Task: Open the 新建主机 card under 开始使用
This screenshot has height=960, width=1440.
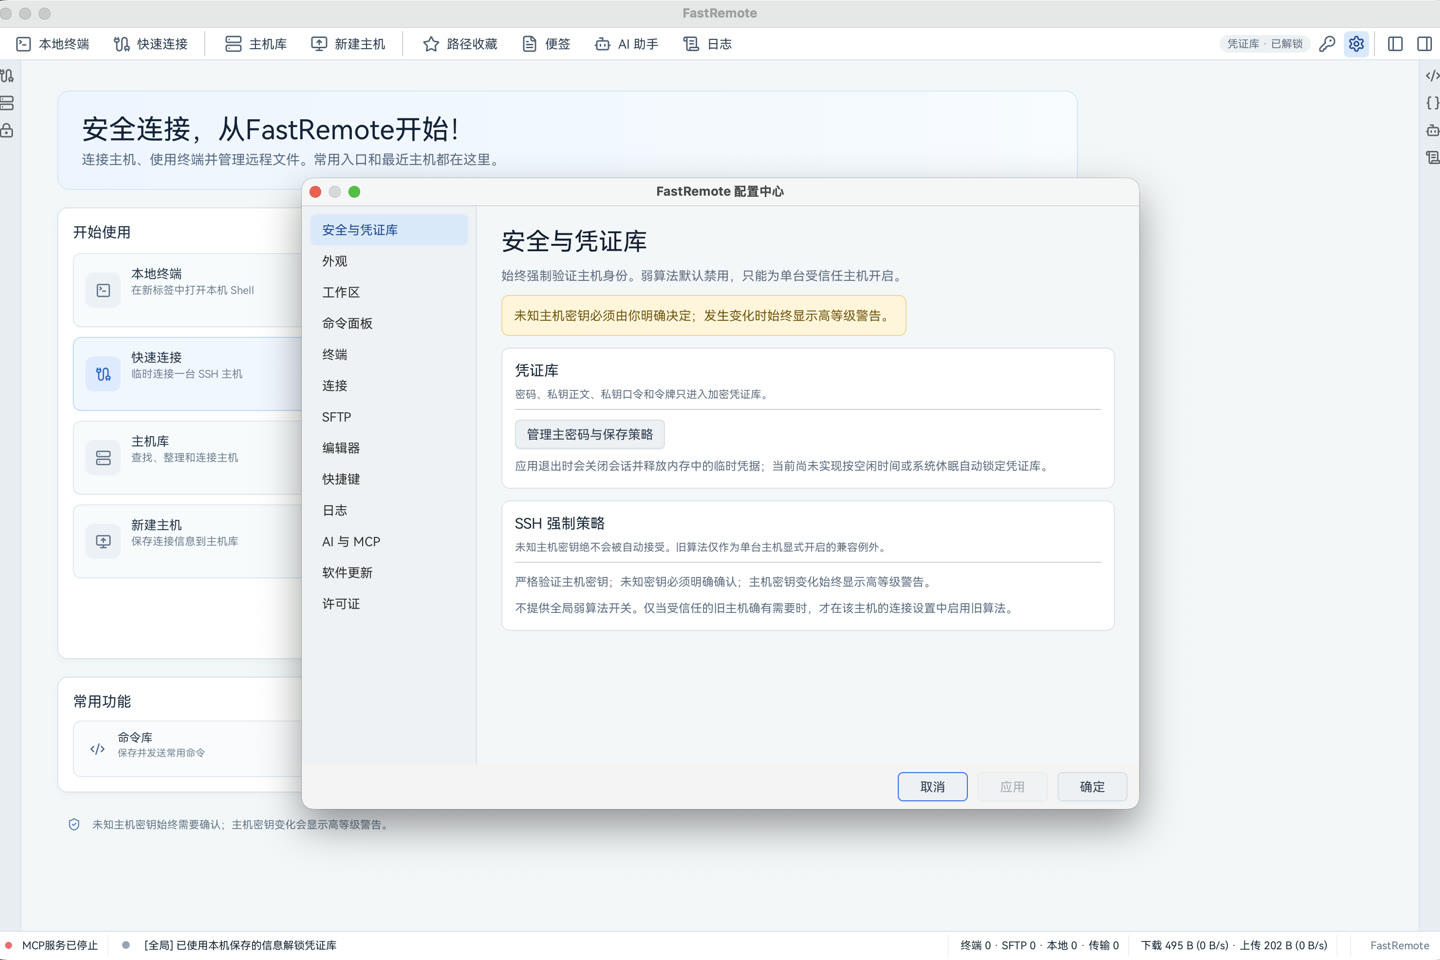Action: (x=187, y=541)
